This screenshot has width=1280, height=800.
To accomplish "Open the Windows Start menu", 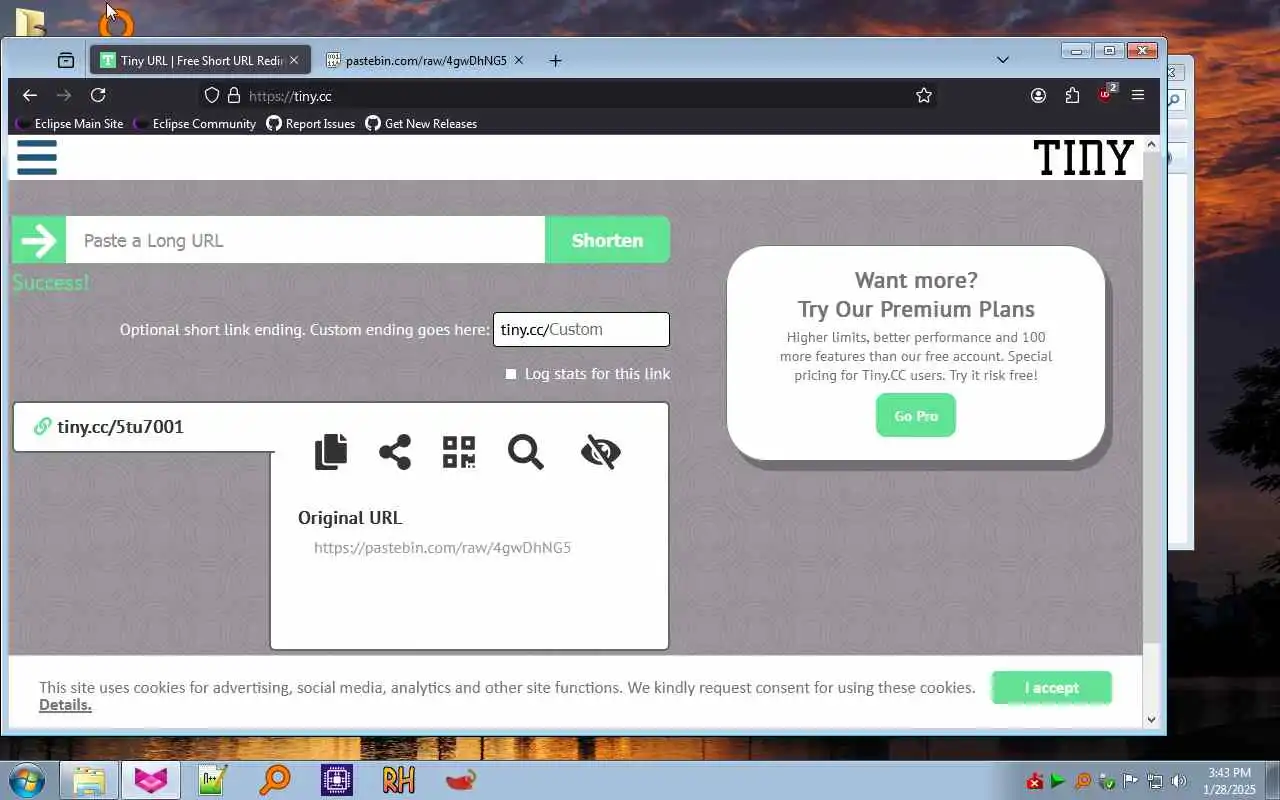I will tap(27, 780).
